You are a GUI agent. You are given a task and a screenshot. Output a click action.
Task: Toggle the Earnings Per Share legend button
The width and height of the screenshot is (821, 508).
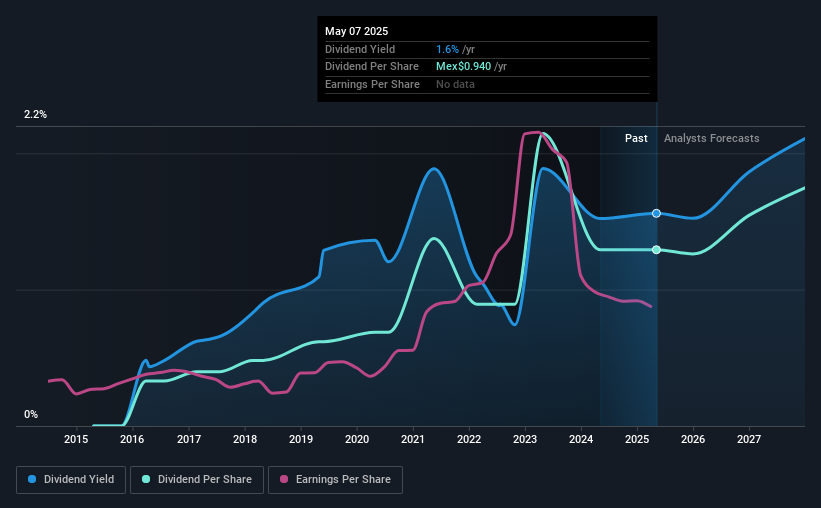tap(336, 480)
